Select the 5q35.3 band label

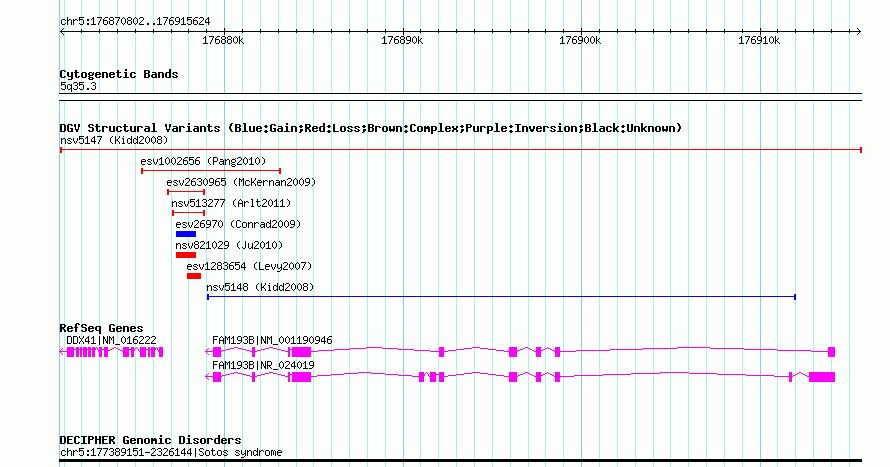click(78, 87)
